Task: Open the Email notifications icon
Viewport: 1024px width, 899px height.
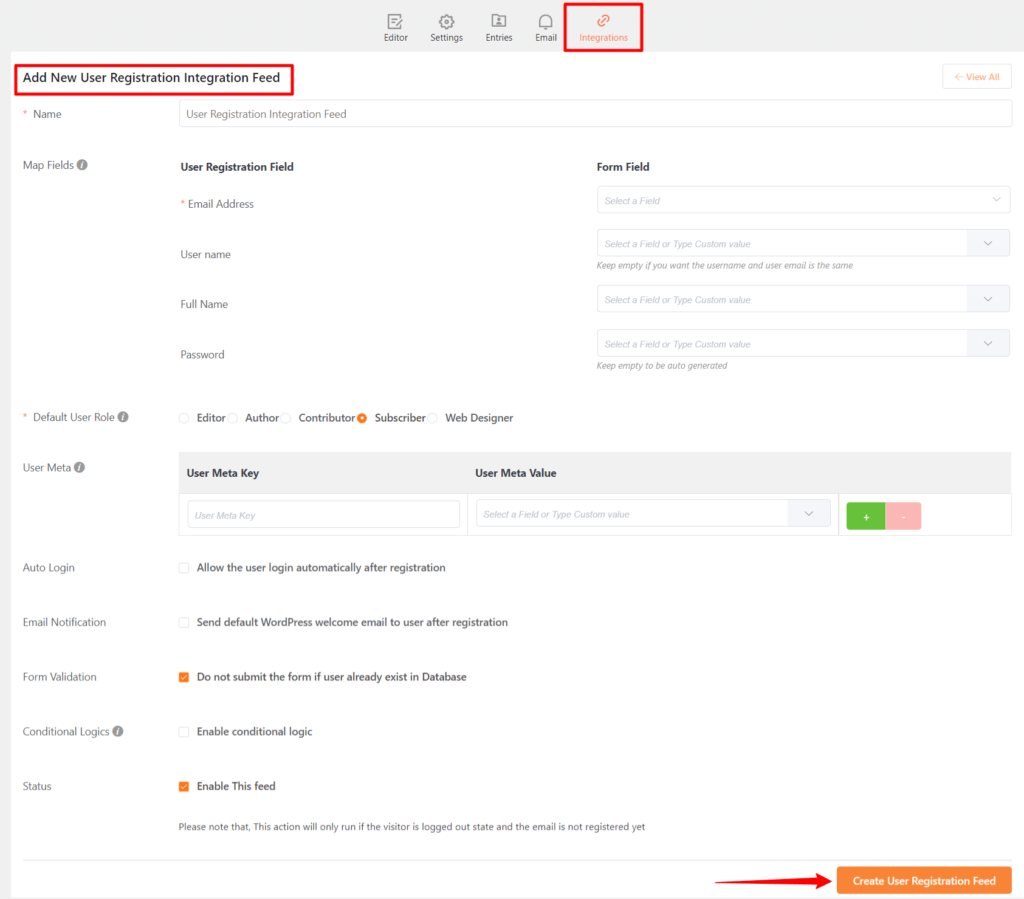Action: click(545, 21)
